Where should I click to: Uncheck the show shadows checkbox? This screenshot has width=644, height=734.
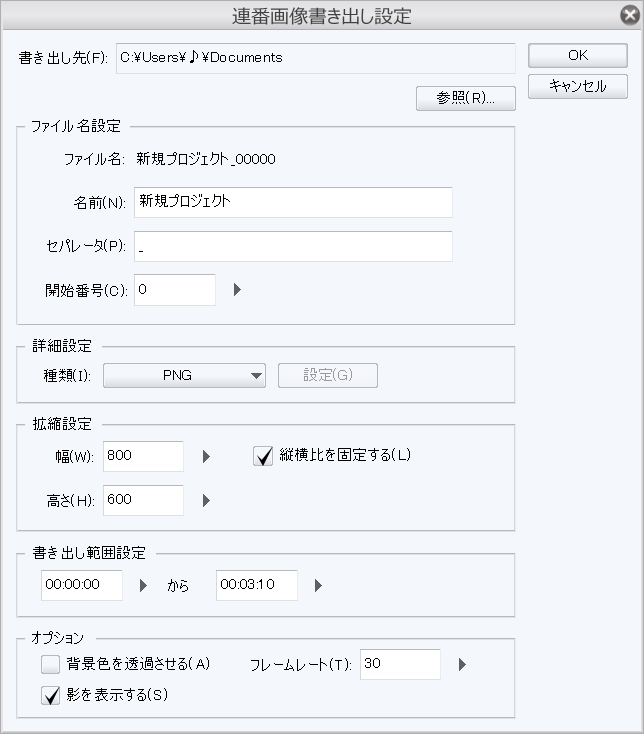pyautogui.click(x=51, y=696)
